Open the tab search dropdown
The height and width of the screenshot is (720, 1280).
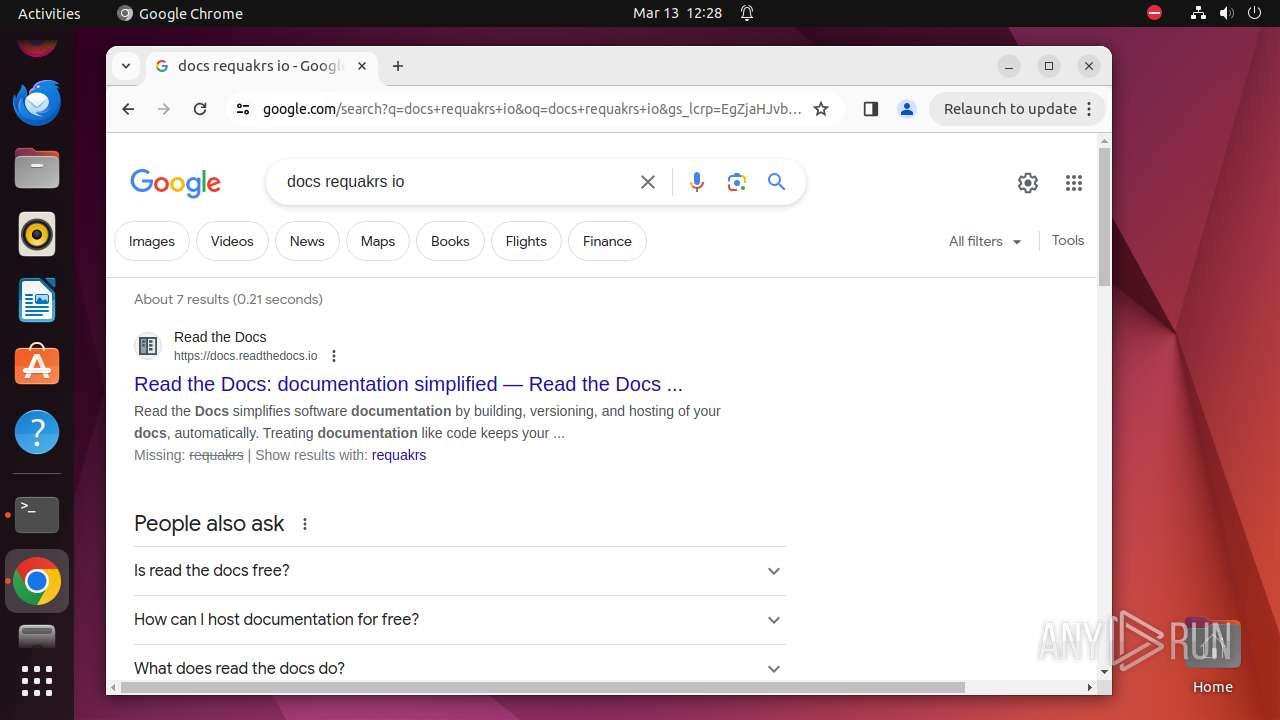pos(125,66)
